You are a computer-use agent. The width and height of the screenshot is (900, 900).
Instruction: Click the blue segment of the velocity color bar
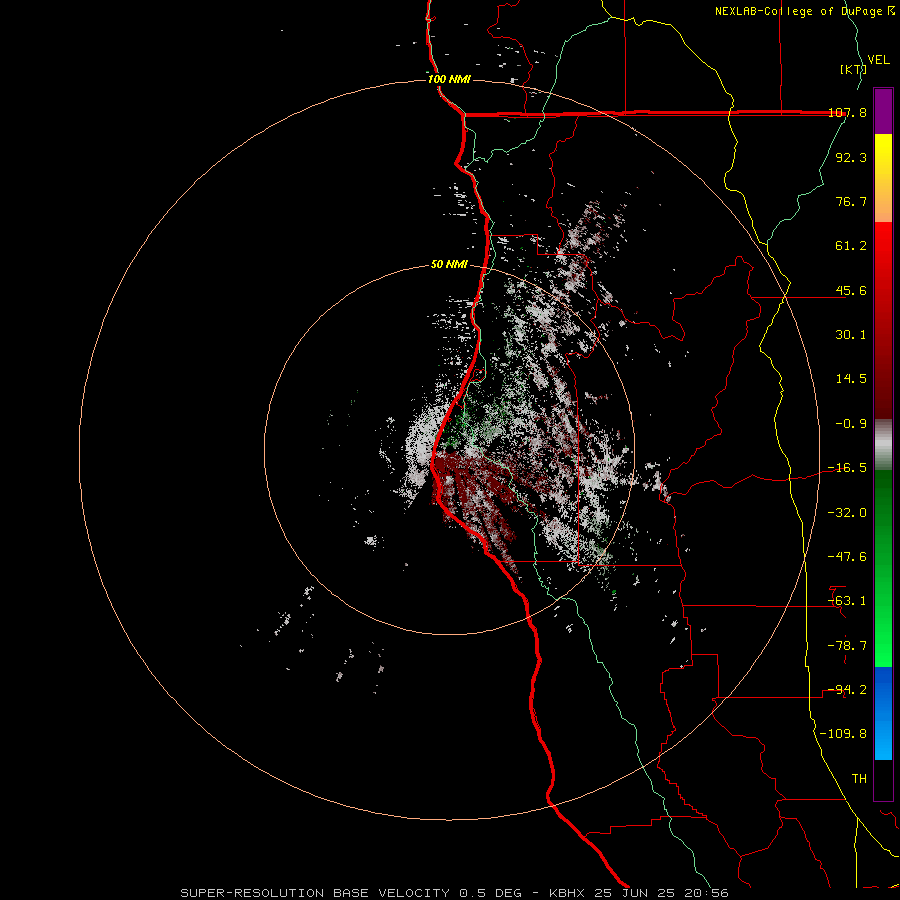(883, 713)
